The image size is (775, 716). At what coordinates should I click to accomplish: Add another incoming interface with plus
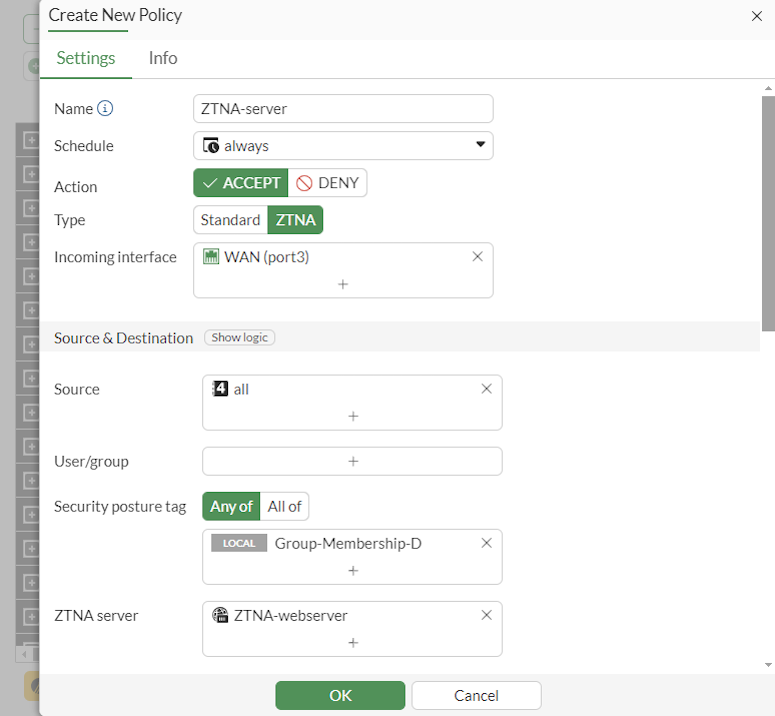coord(343,284)
